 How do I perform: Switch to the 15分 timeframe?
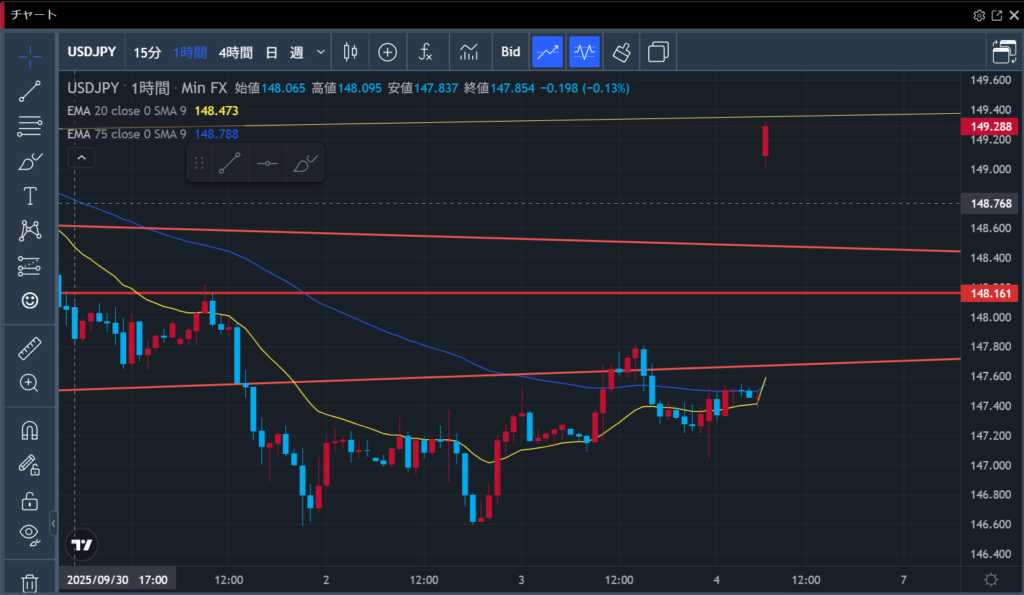pos(147,52)
